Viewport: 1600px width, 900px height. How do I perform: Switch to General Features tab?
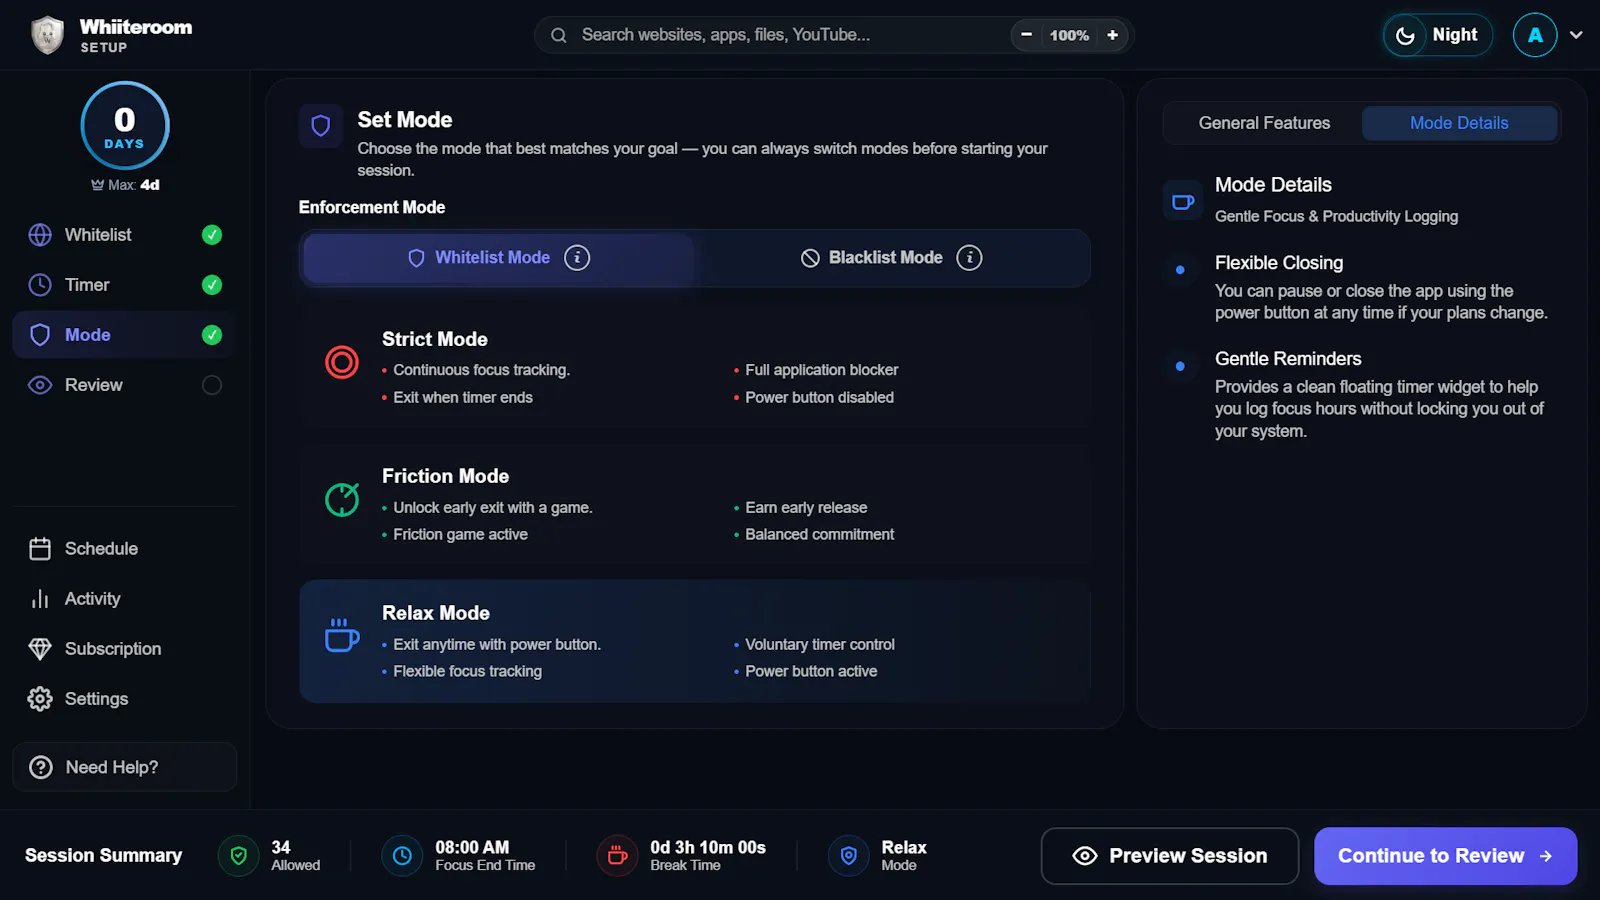pos(1264,123)
